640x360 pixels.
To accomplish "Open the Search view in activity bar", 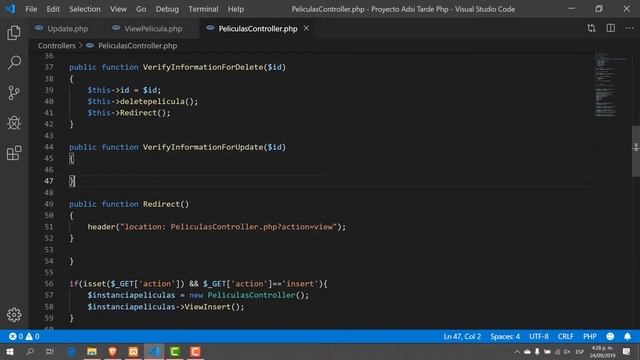I will click(14, 62).
